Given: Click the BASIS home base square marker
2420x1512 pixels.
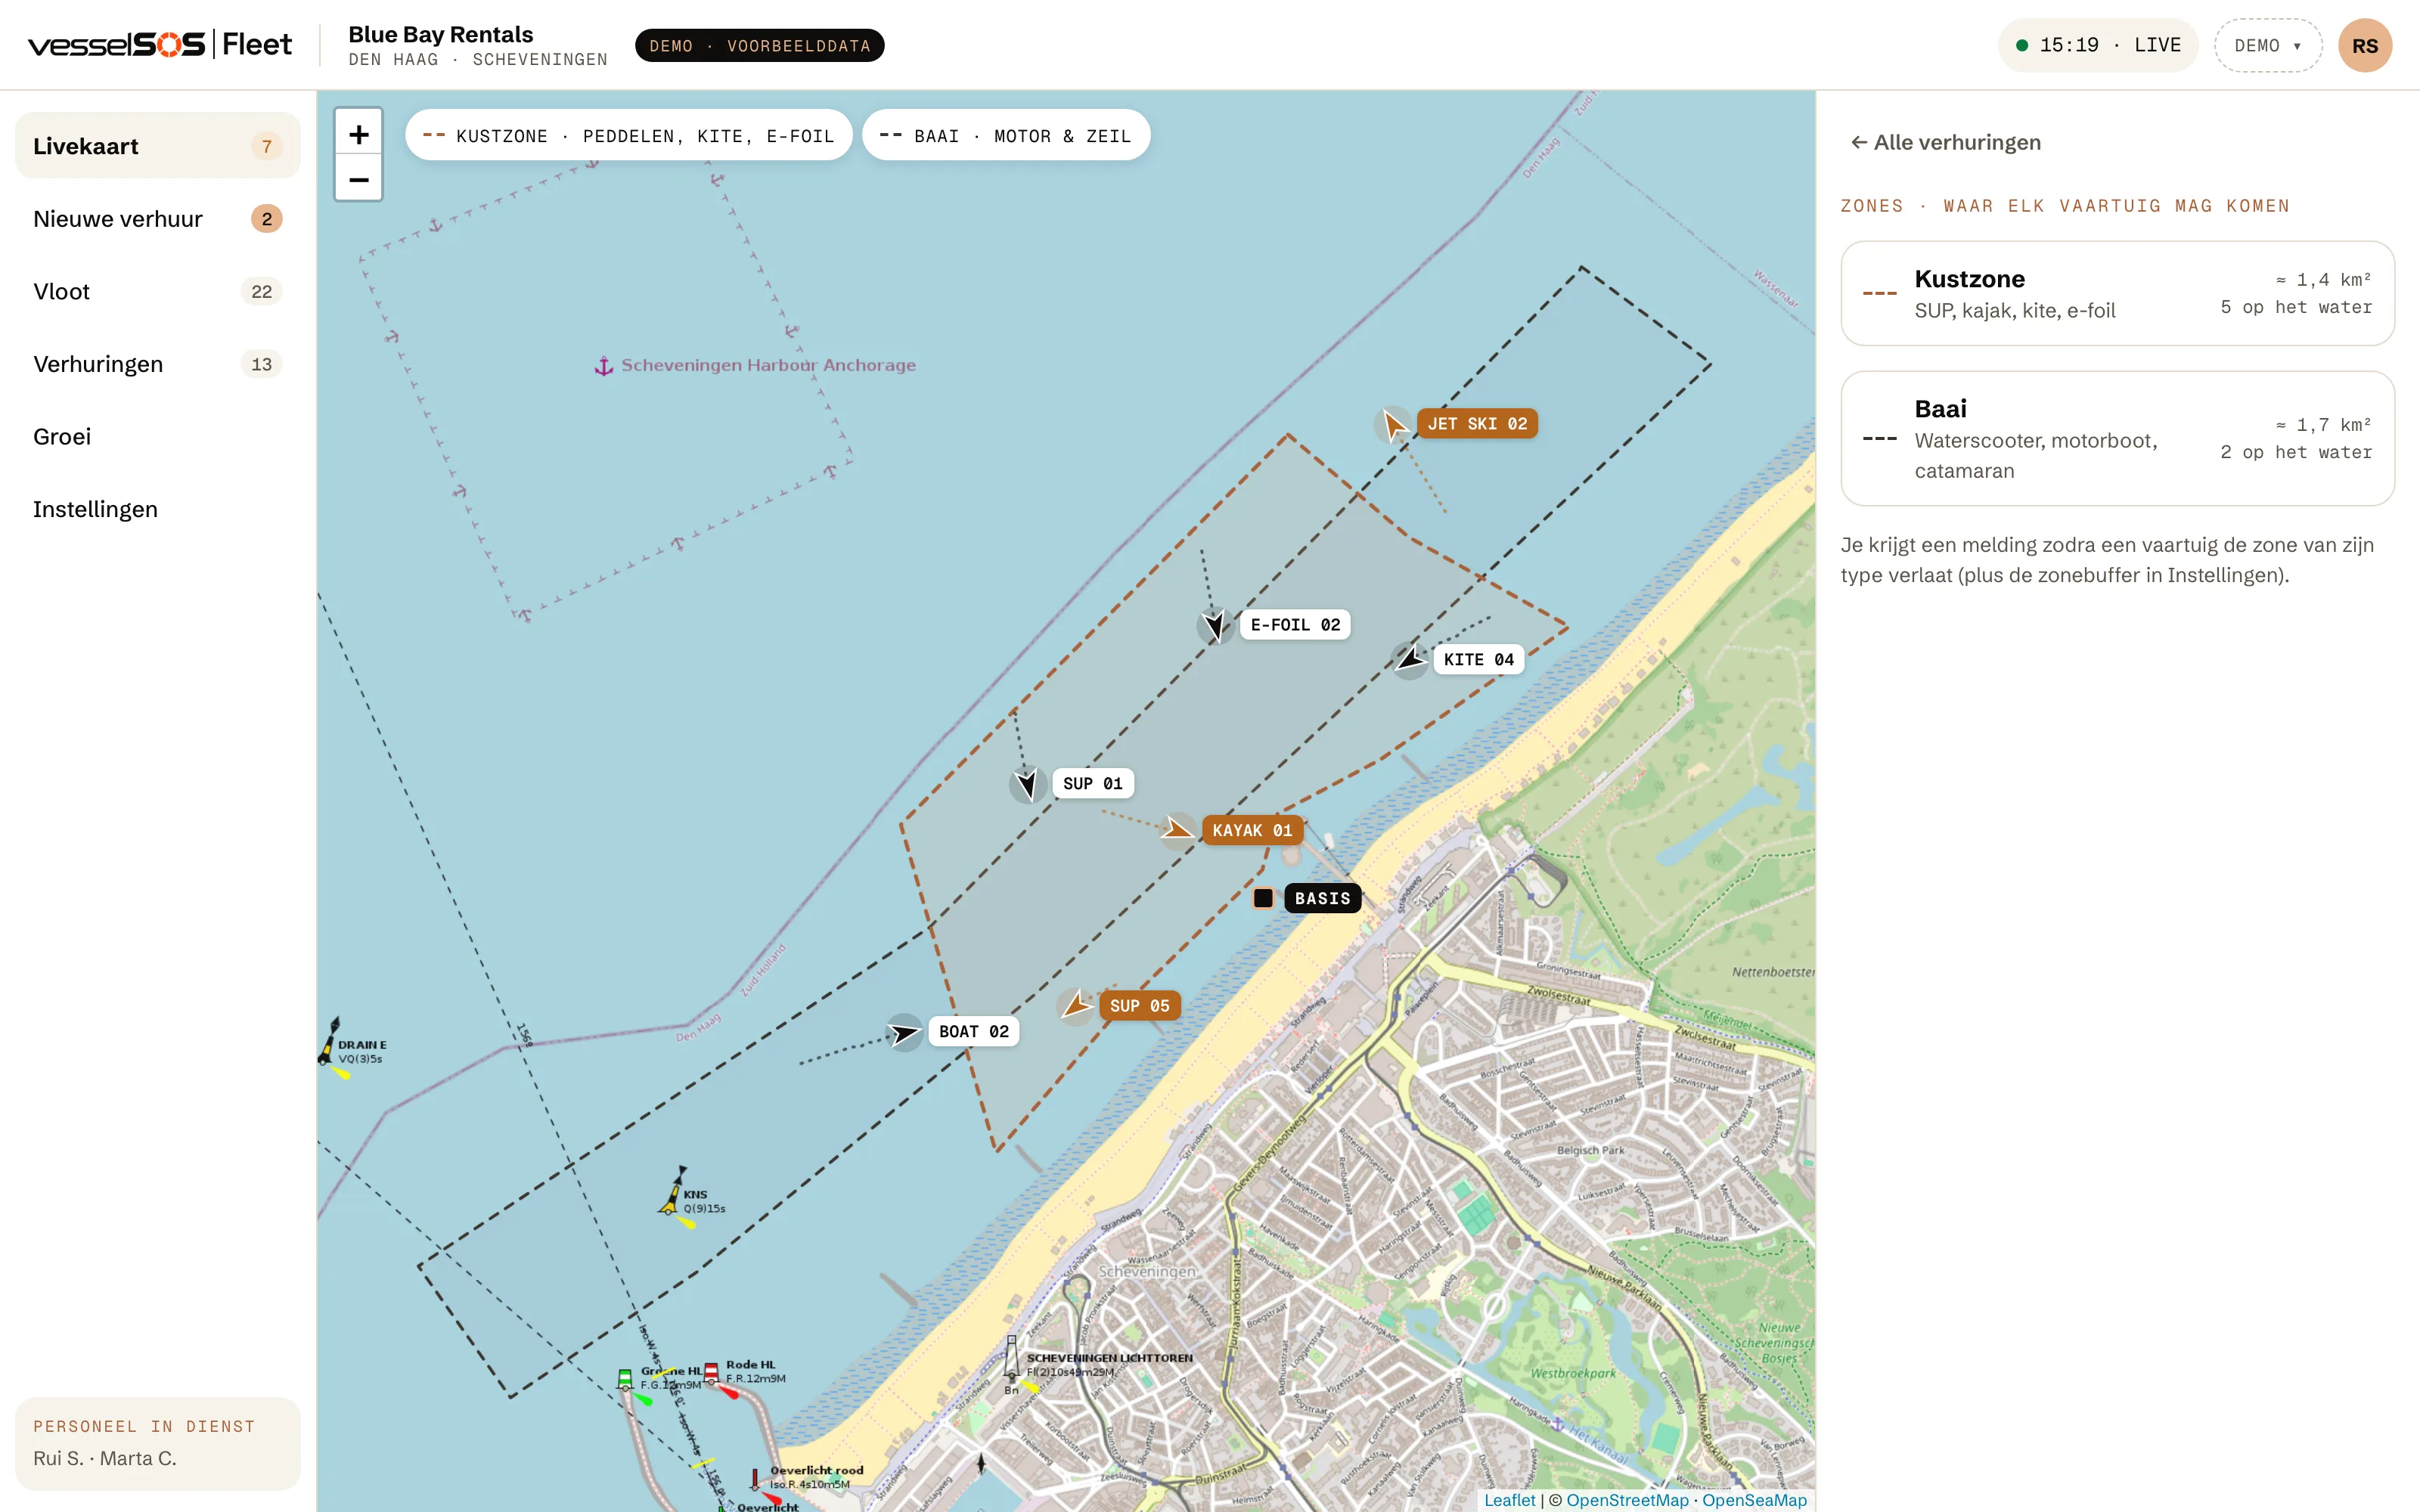Looking at the screenshot, I should coord(1263,898).
